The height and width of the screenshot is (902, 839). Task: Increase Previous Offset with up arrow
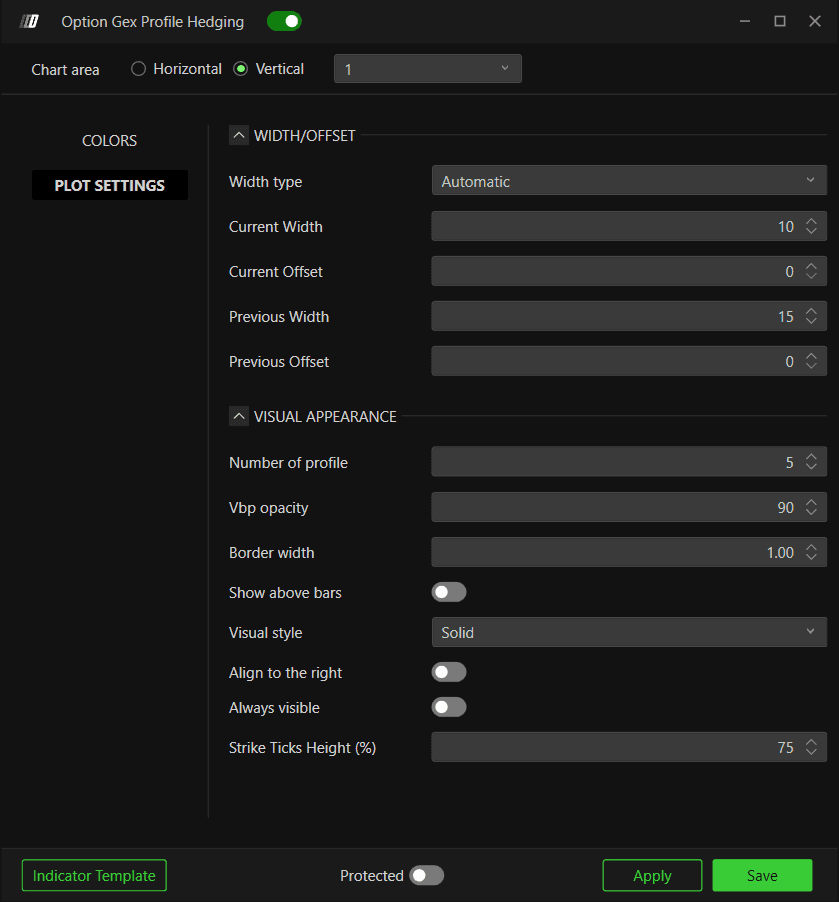coord(811,356)
